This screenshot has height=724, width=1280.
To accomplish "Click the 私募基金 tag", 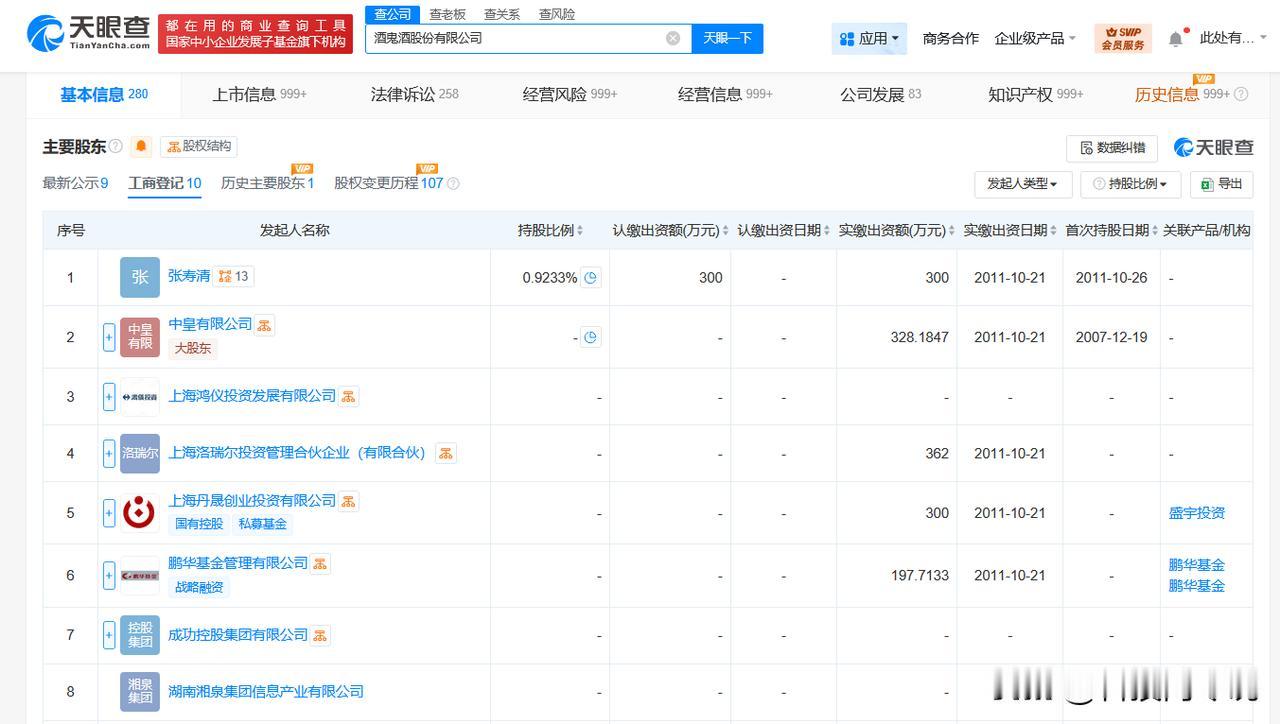I will coord(262,524).
